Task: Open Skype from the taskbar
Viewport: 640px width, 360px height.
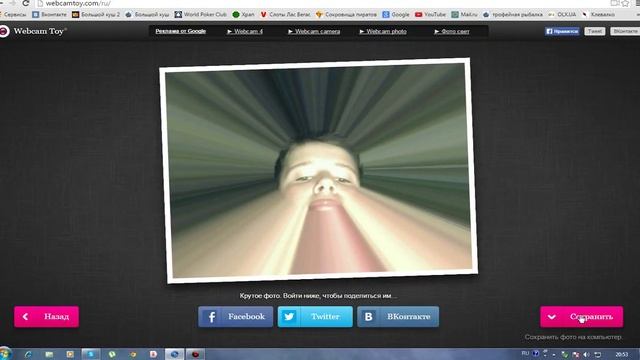Action: click(x=91, y=354)
